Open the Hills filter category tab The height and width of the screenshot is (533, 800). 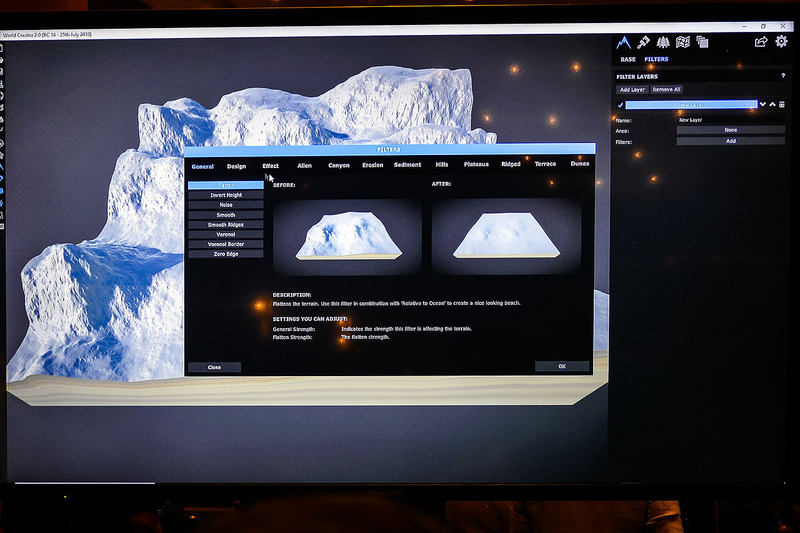pos(442,164)
